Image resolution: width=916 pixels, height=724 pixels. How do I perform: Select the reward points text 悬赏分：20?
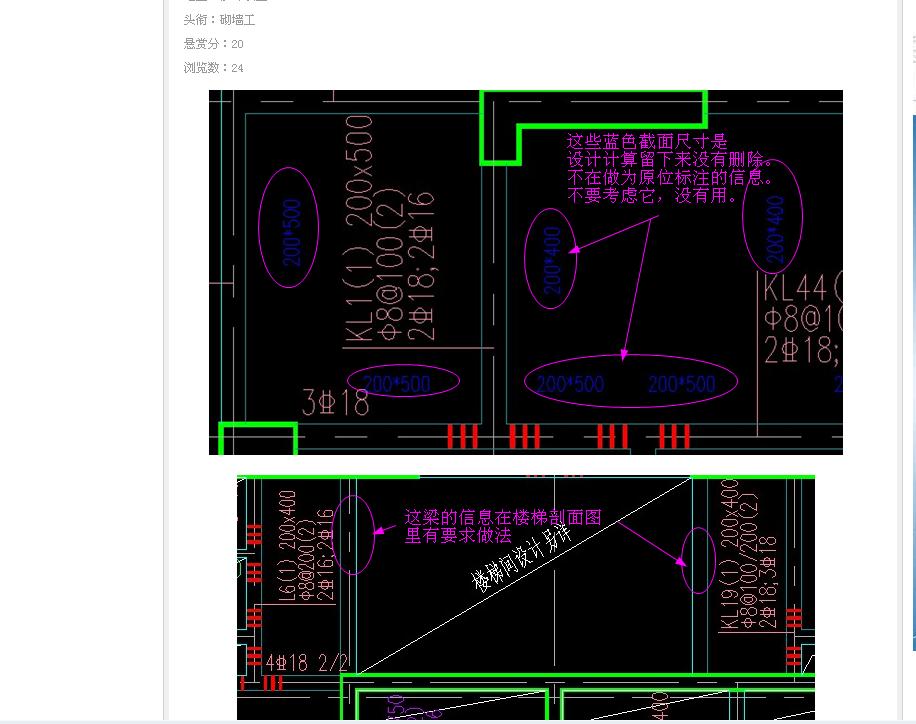(213, 44)
